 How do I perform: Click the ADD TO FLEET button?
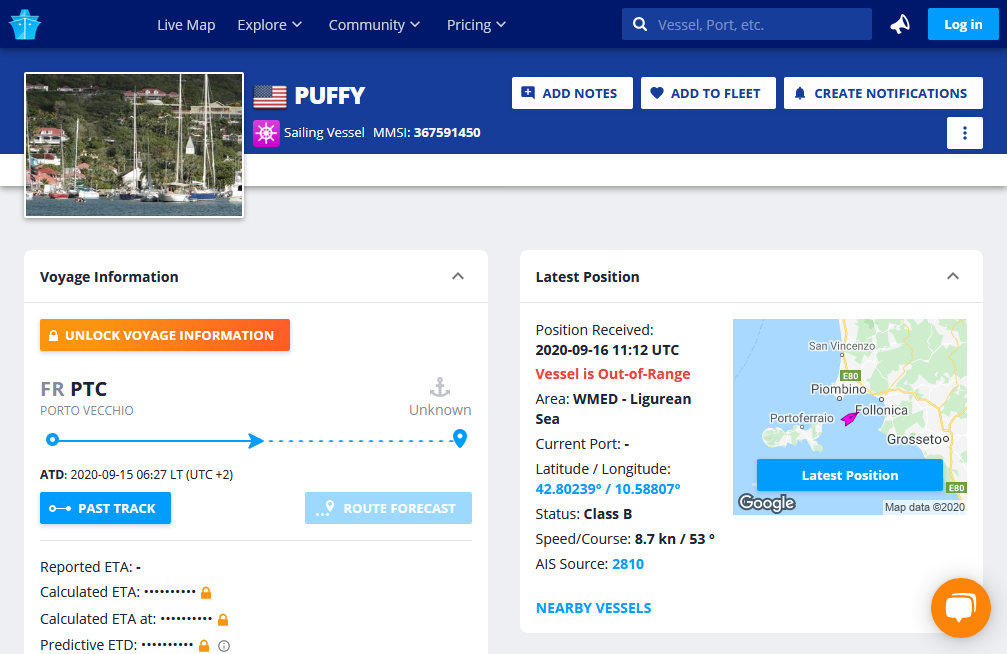(x=708, y=93)
